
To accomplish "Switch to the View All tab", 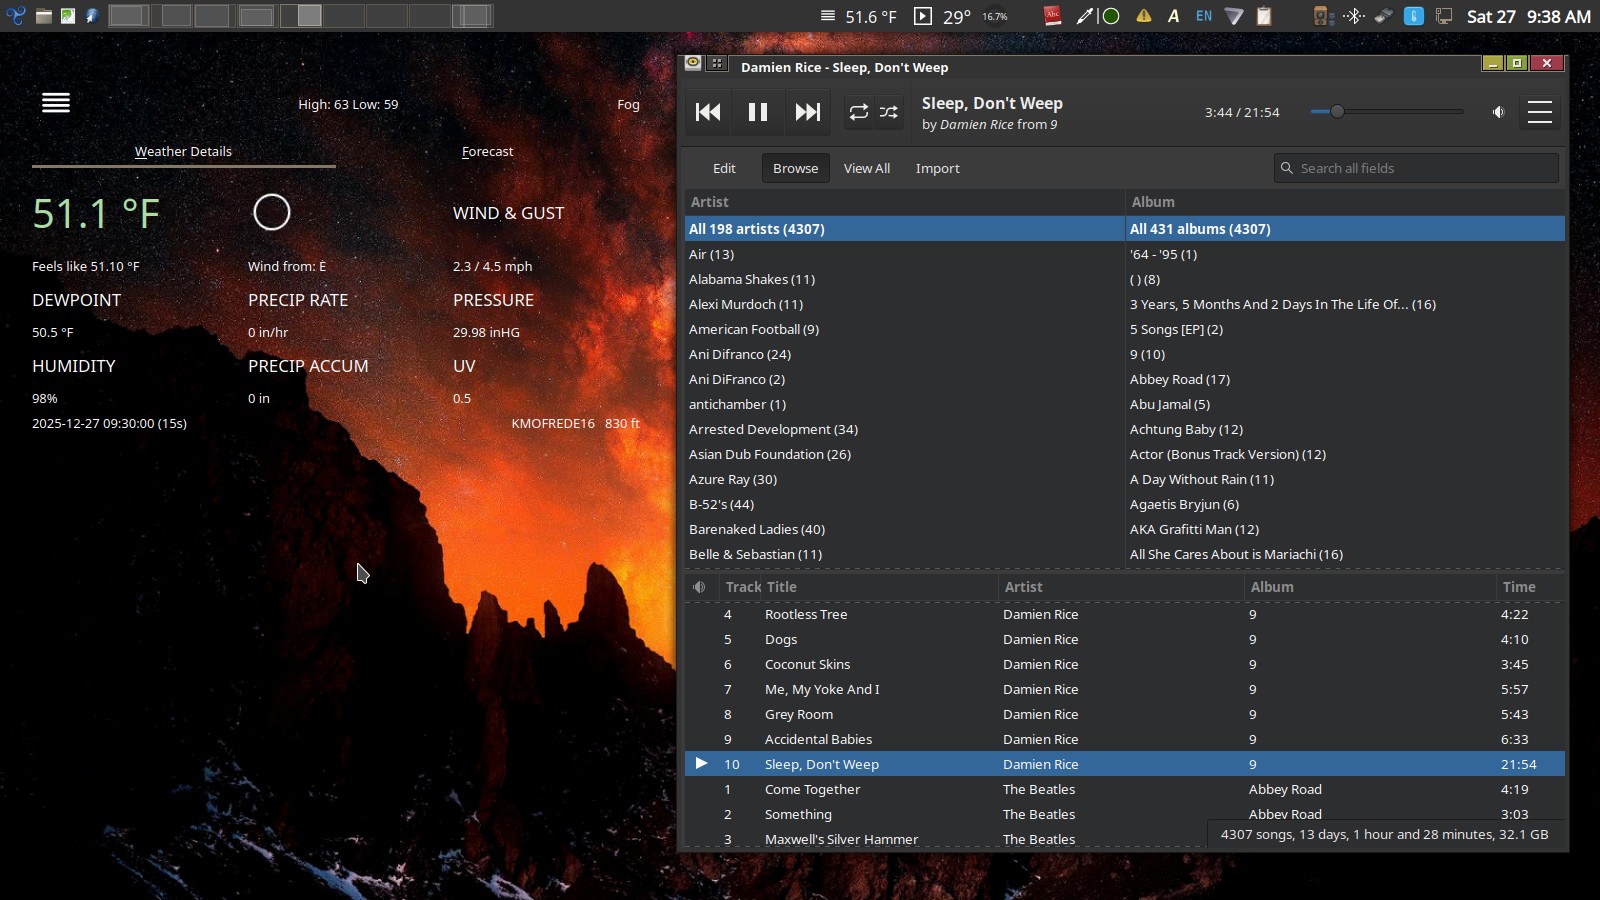I will click(866, 168).
